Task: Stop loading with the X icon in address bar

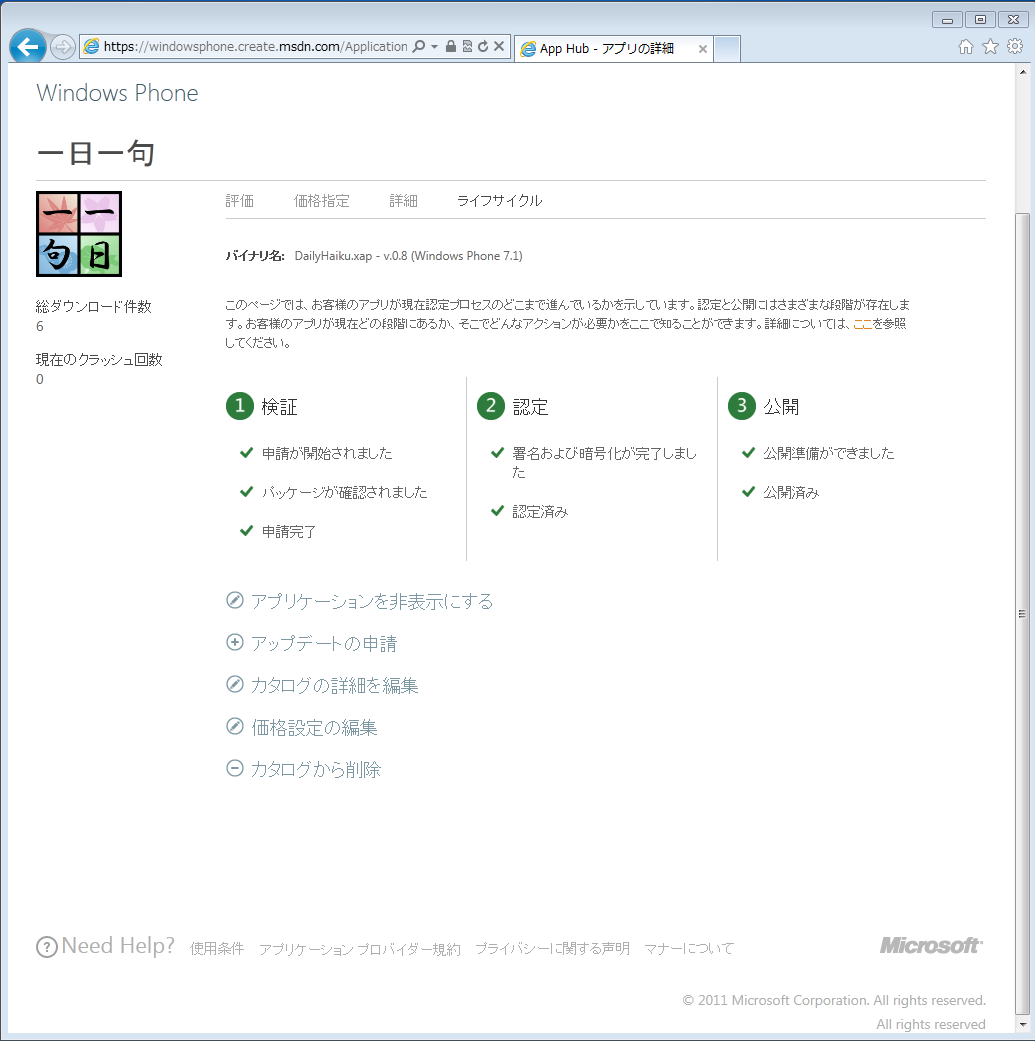Action: pos(499,46)
